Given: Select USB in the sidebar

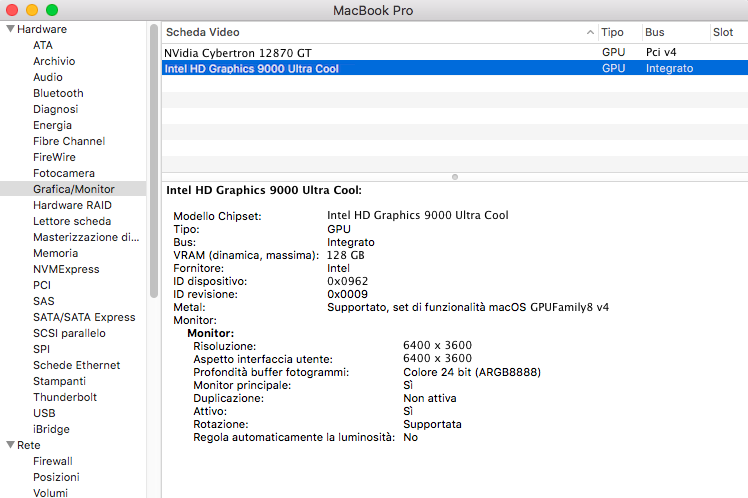Looking at the screenshot, I should pos(44,413).
